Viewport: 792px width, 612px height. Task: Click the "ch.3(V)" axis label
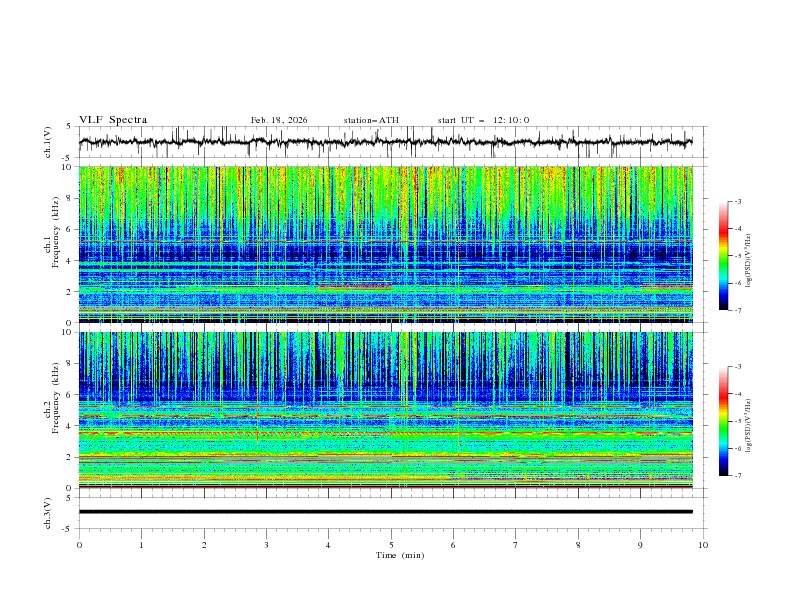pos(48,513)
